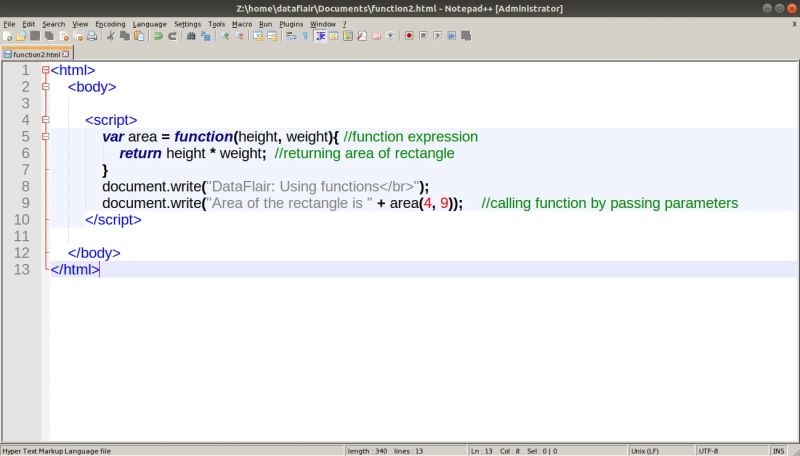
Task: Click line number 9 in the margin
Action: click(26, 203)
